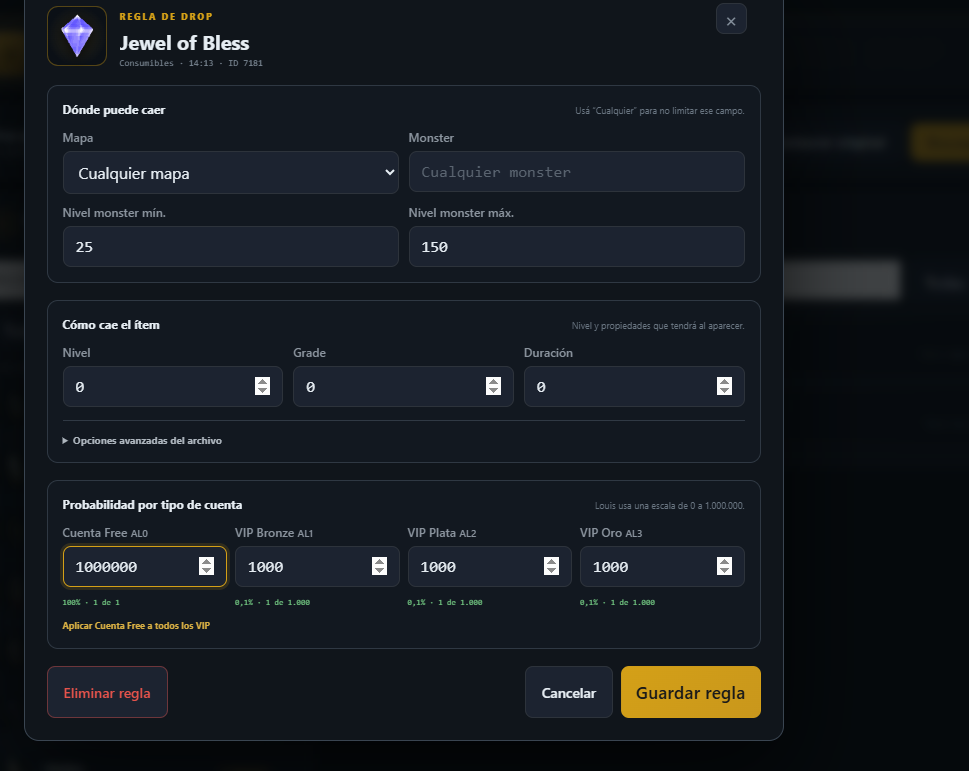The width and height of the screenshot is (969, 771).
Task: Decrease VIP Bronze probability with down arrow
Action: [379, 570]
